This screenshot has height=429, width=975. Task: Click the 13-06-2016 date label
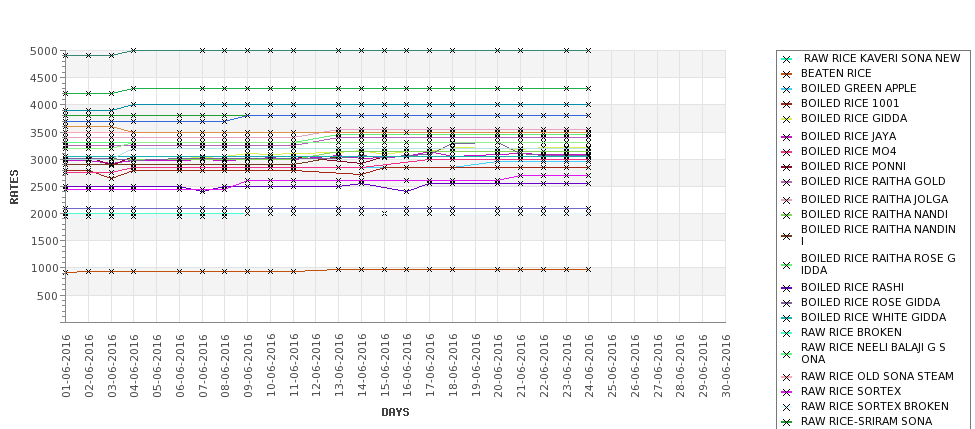pyautogui.click(x=339, y=366)
